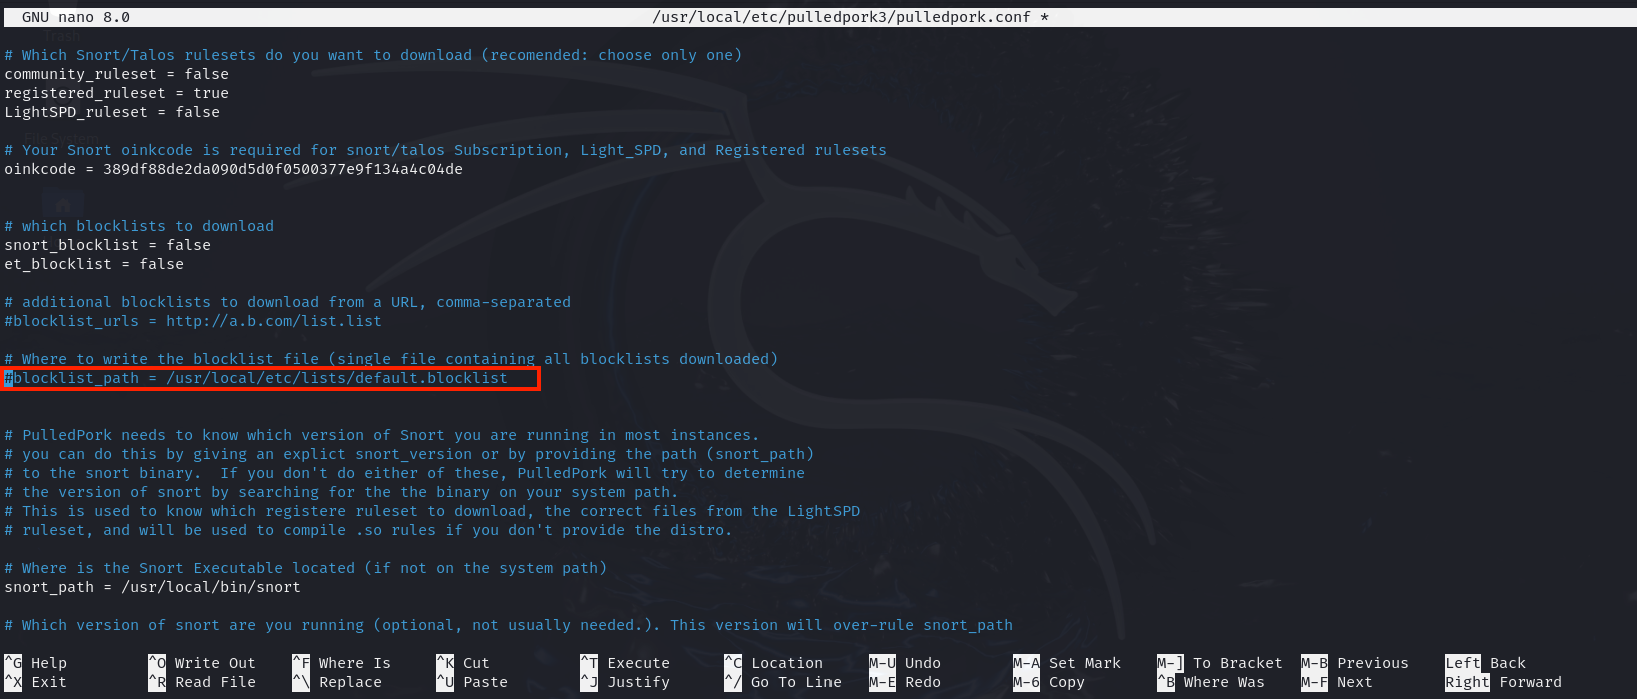
Task: Click the ^X Exit shortcut
Action: point(36,682)
